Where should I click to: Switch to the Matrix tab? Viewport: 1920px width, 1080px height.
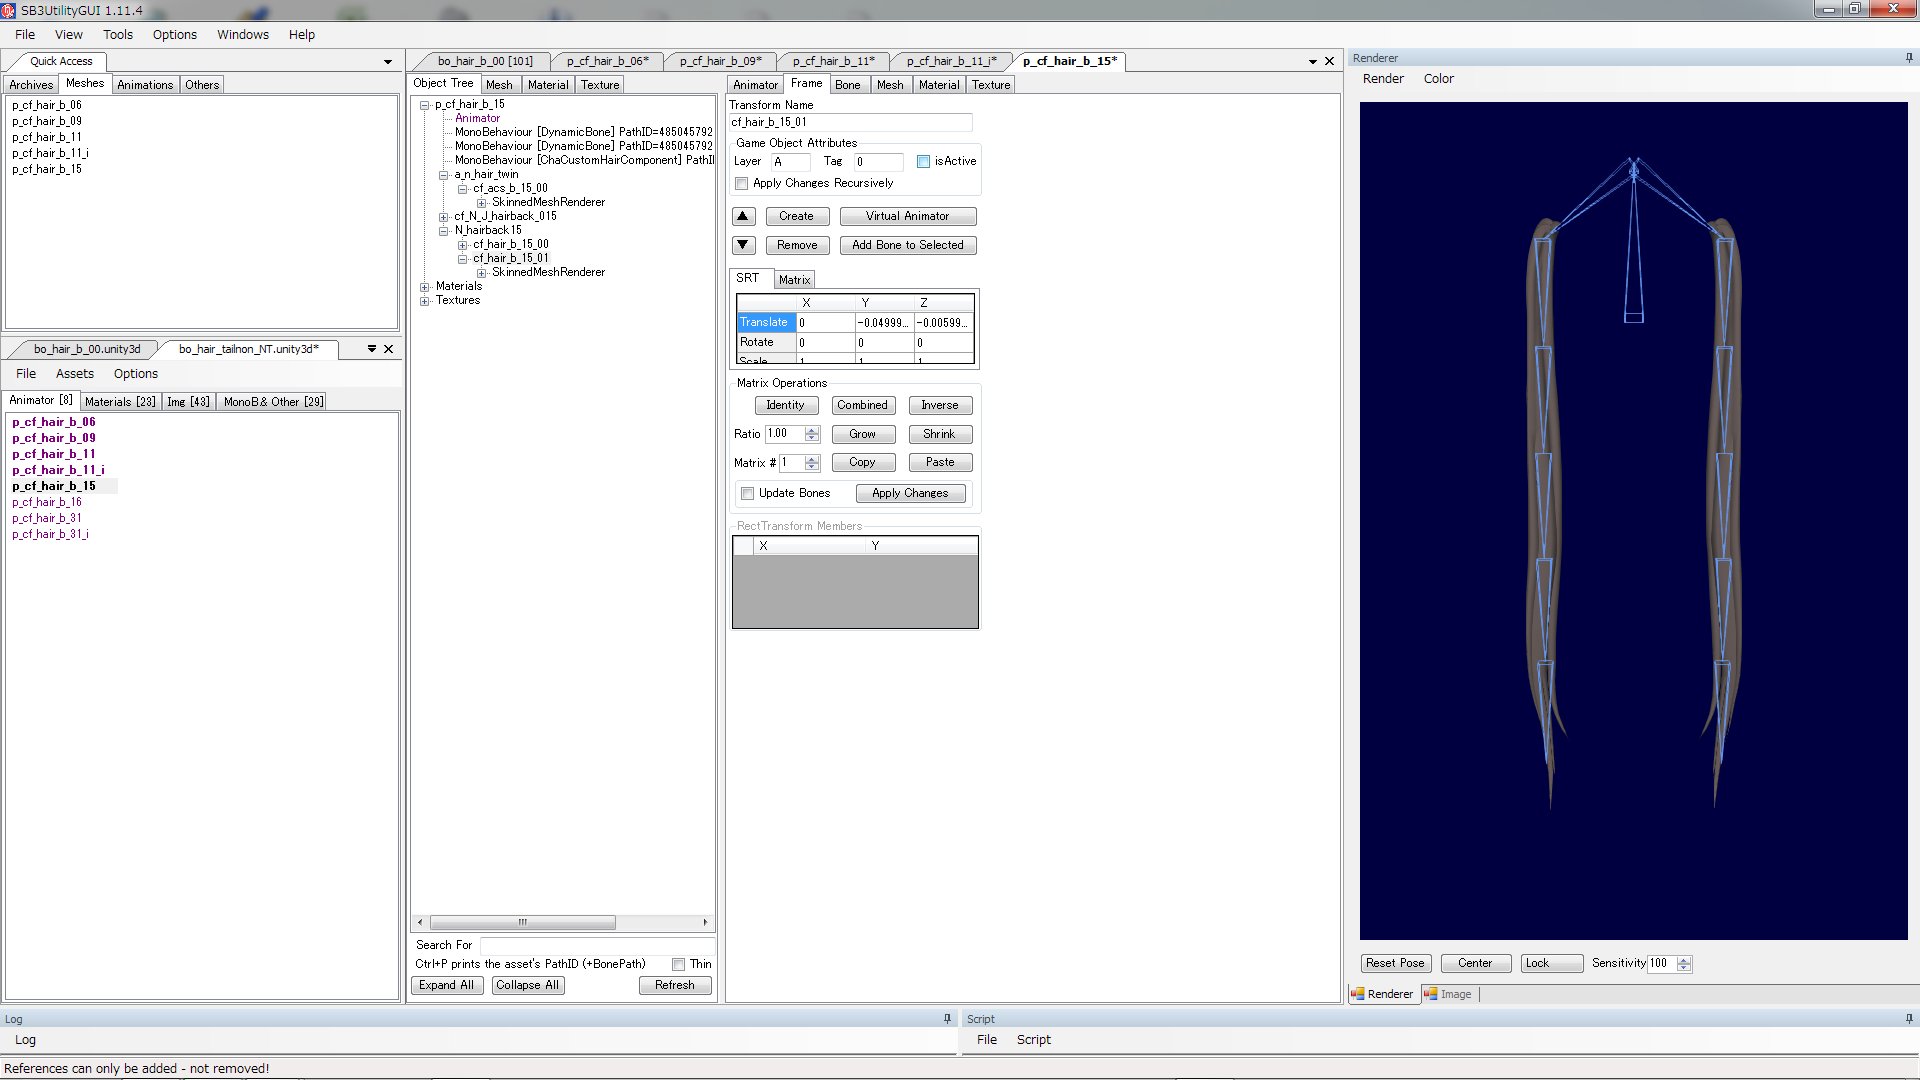[794, 280]
